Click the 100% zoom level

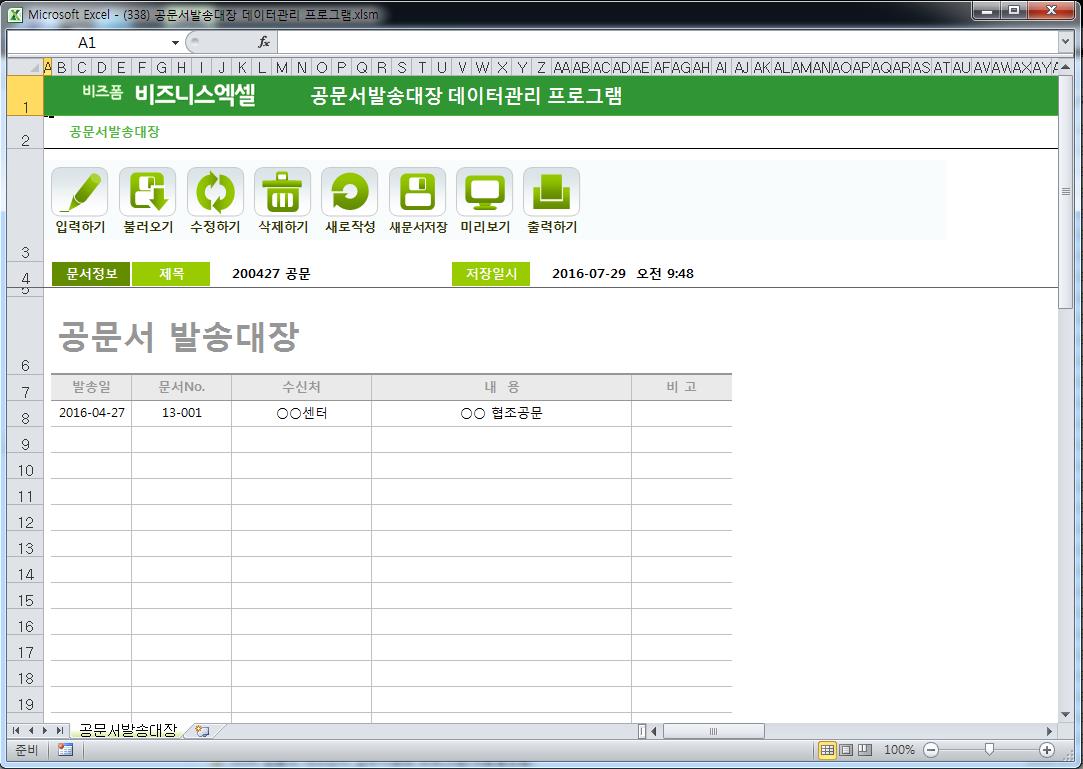899,750
